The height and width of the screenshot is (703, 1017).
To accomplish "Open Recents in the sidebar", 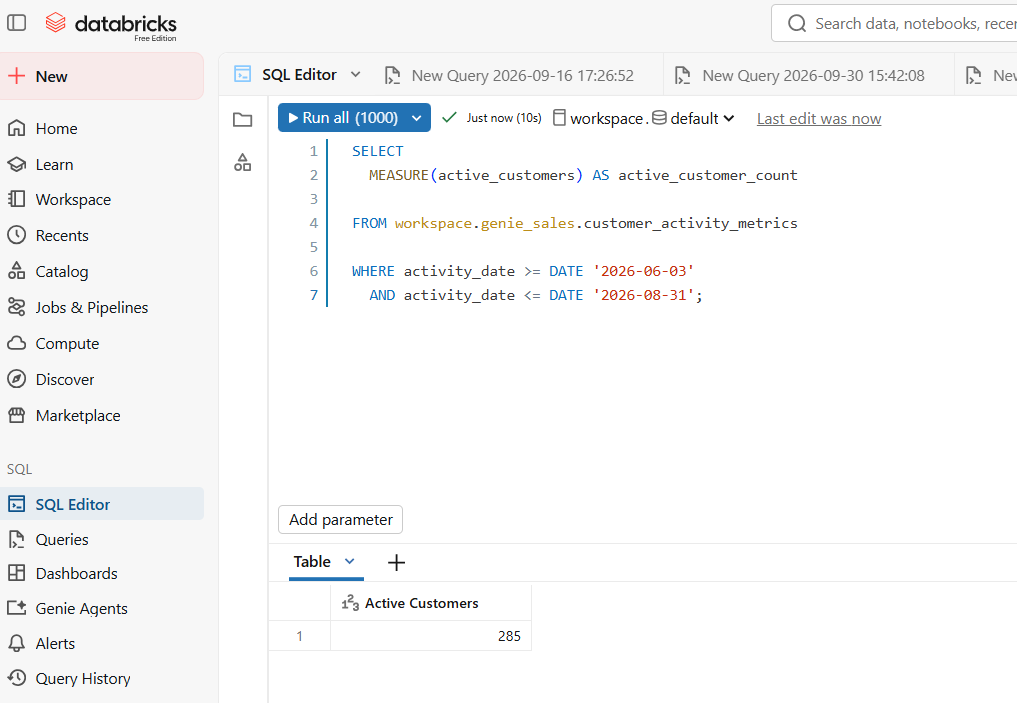I will click(x=62, y=235).
